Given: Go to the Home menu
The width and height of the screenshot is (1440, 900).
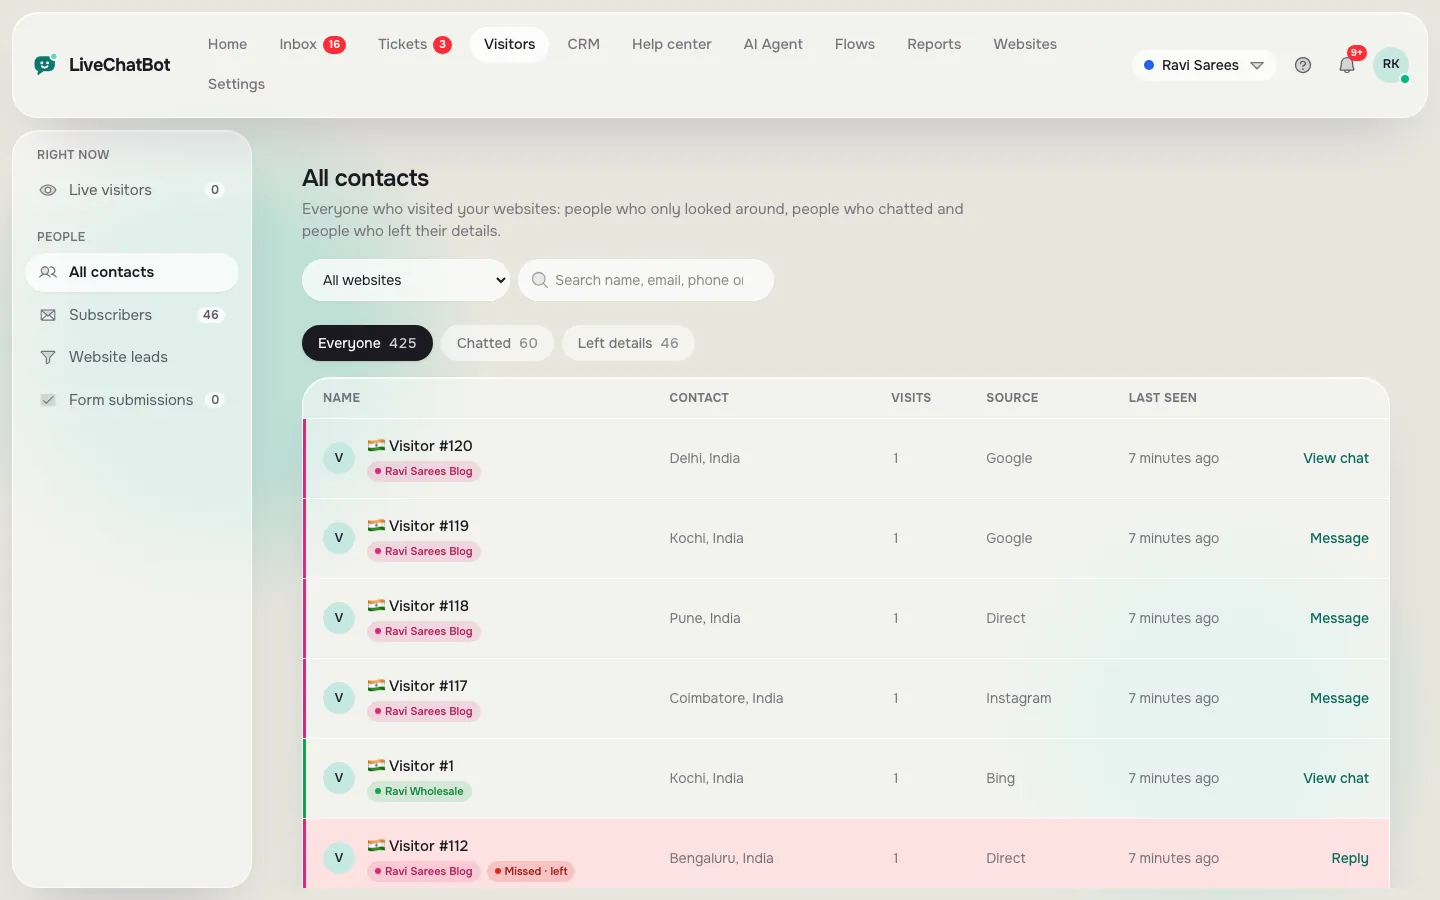Looking at the screenshot, I should (x=227, y=44).
